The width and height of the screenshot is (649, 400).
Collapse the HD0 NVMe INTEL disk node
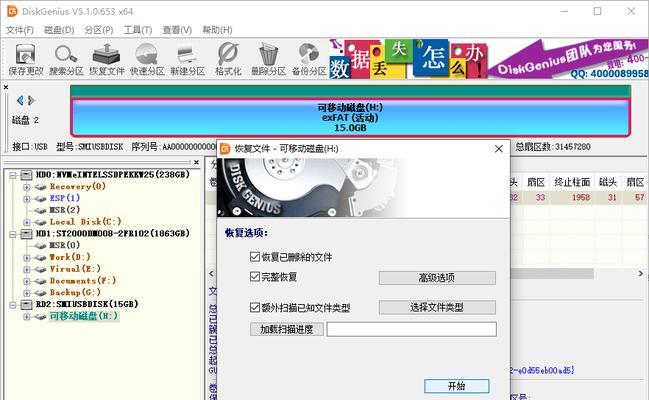point(13,175)
